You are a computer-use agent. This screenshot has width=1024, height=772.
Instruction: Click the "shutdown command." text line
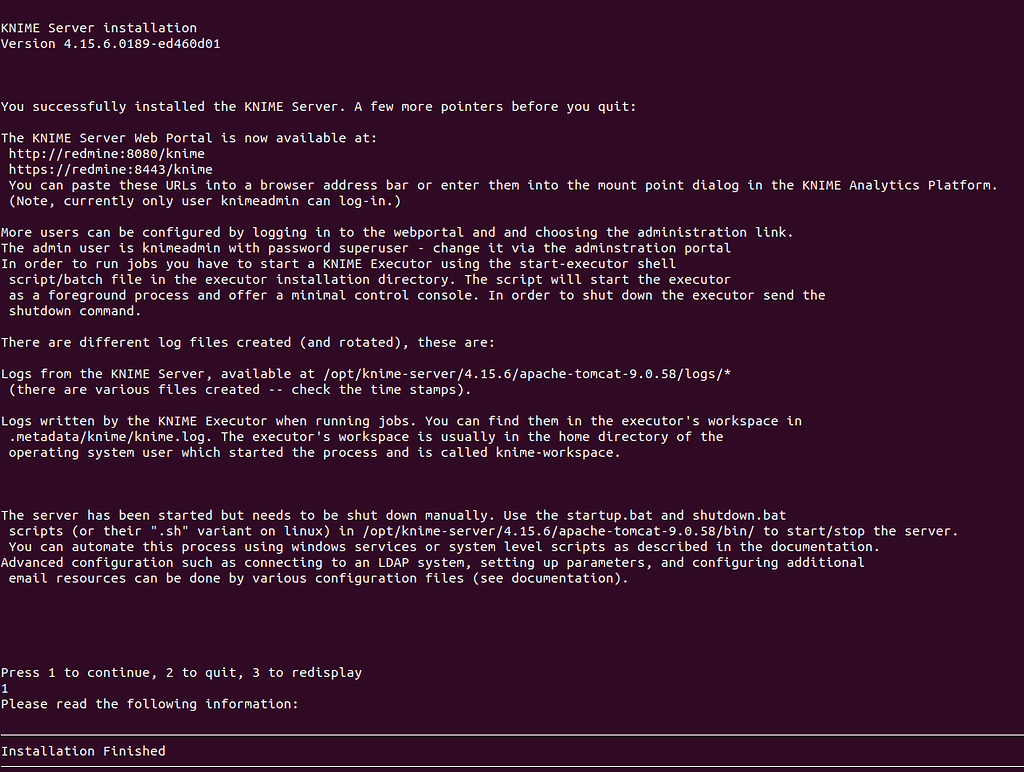75,310
